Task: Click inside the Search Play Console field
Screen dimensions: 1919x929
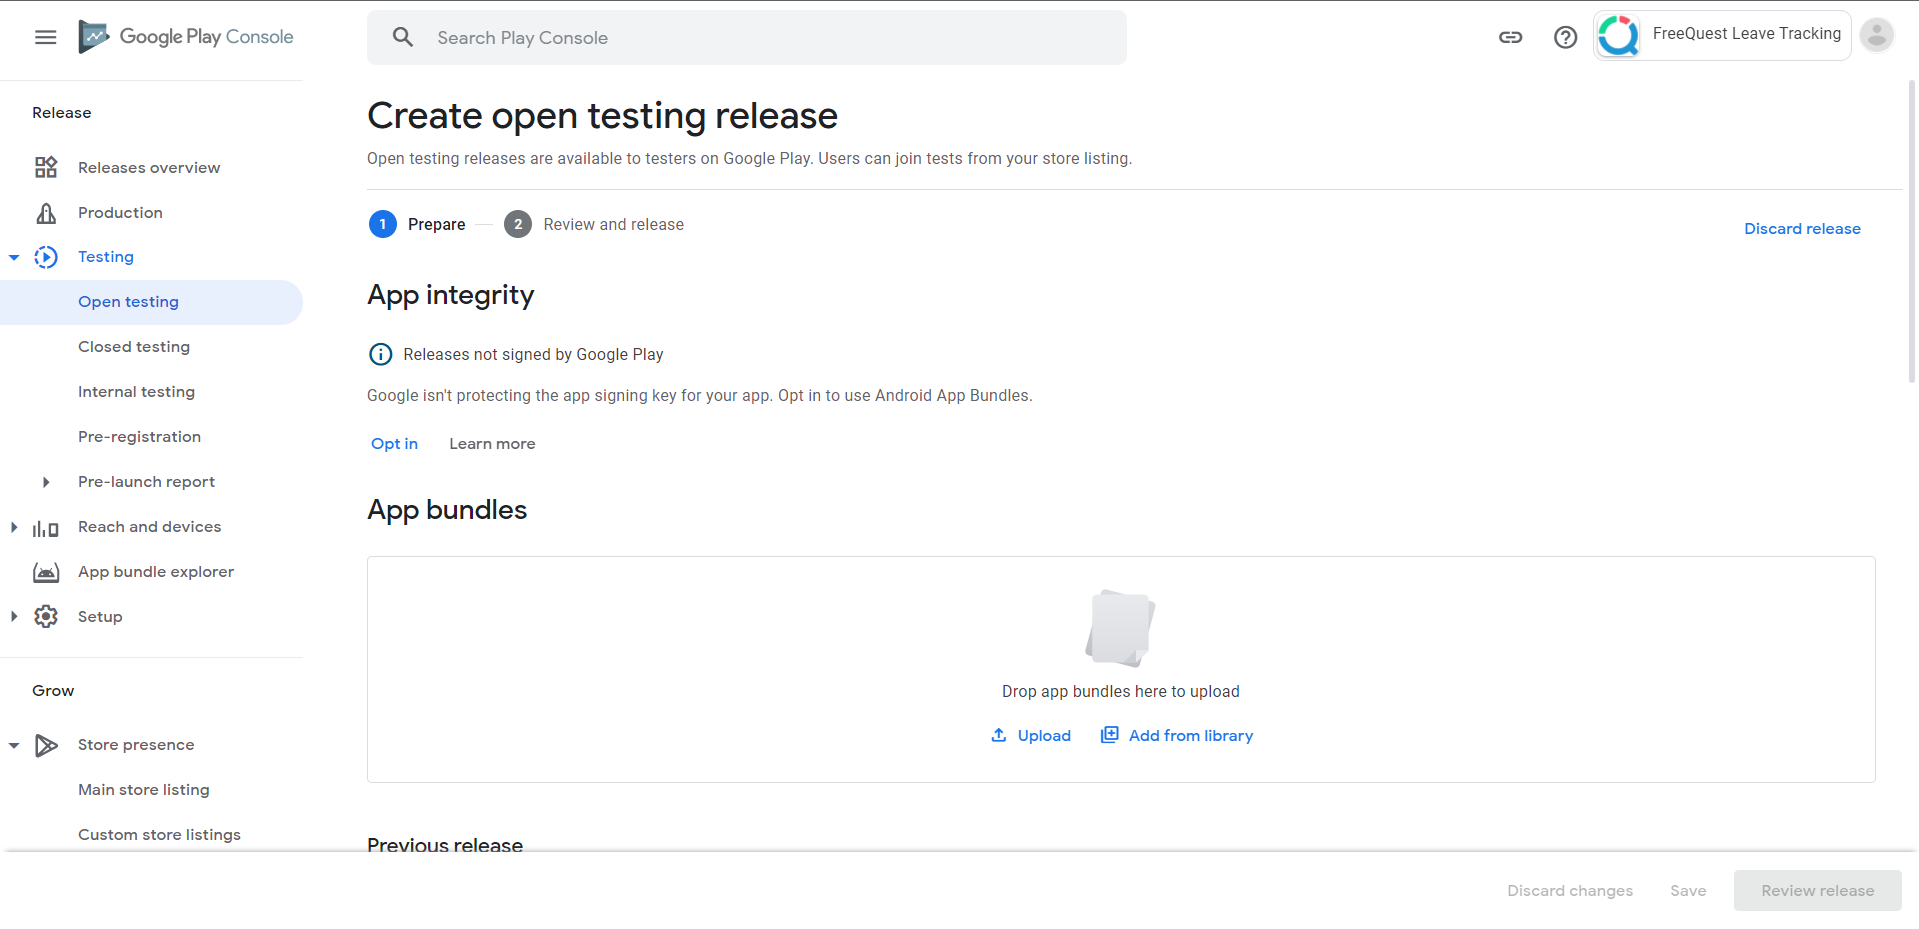Action: pos(700,37)
